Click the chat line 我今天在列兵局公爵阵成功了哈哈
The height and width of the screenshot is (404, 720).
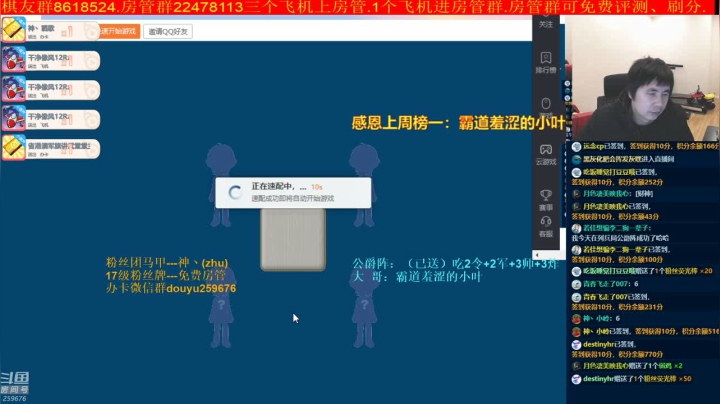[620, 238]
